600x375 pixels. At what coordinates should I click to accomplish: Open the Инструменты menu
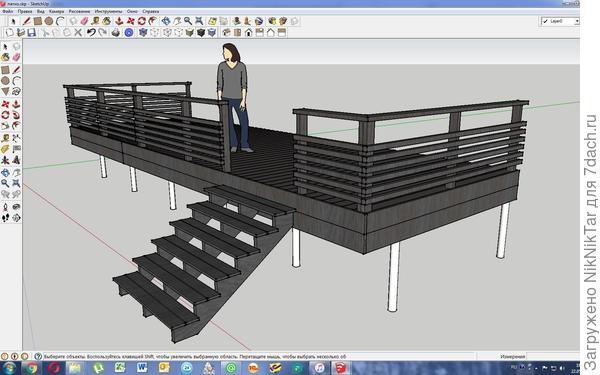108,11
